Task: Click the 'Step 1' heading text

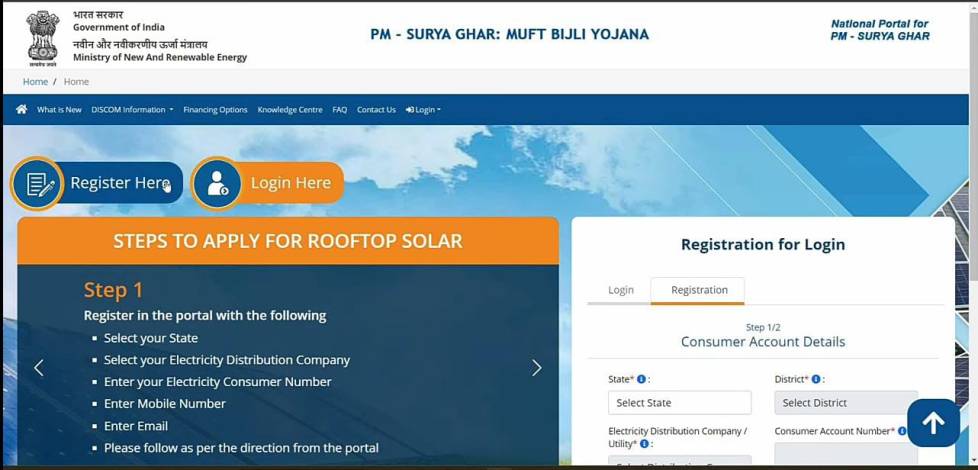Action: tap(113, 290)
